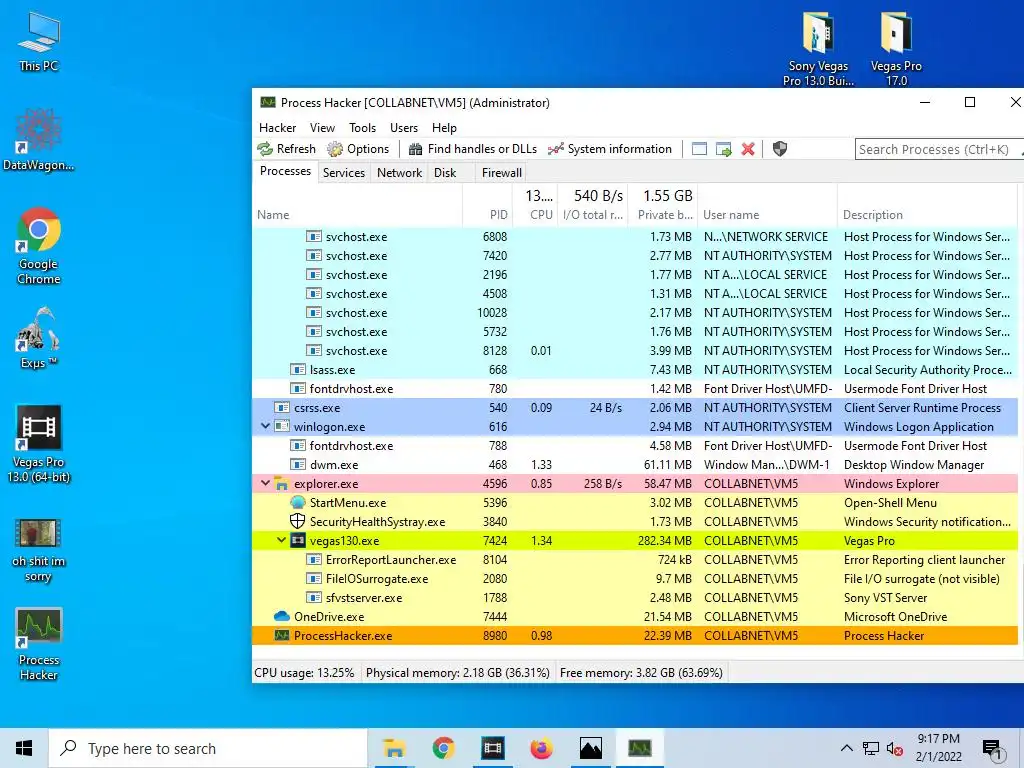
Task: Click the find window and thread icon
Action: point(724,149)
